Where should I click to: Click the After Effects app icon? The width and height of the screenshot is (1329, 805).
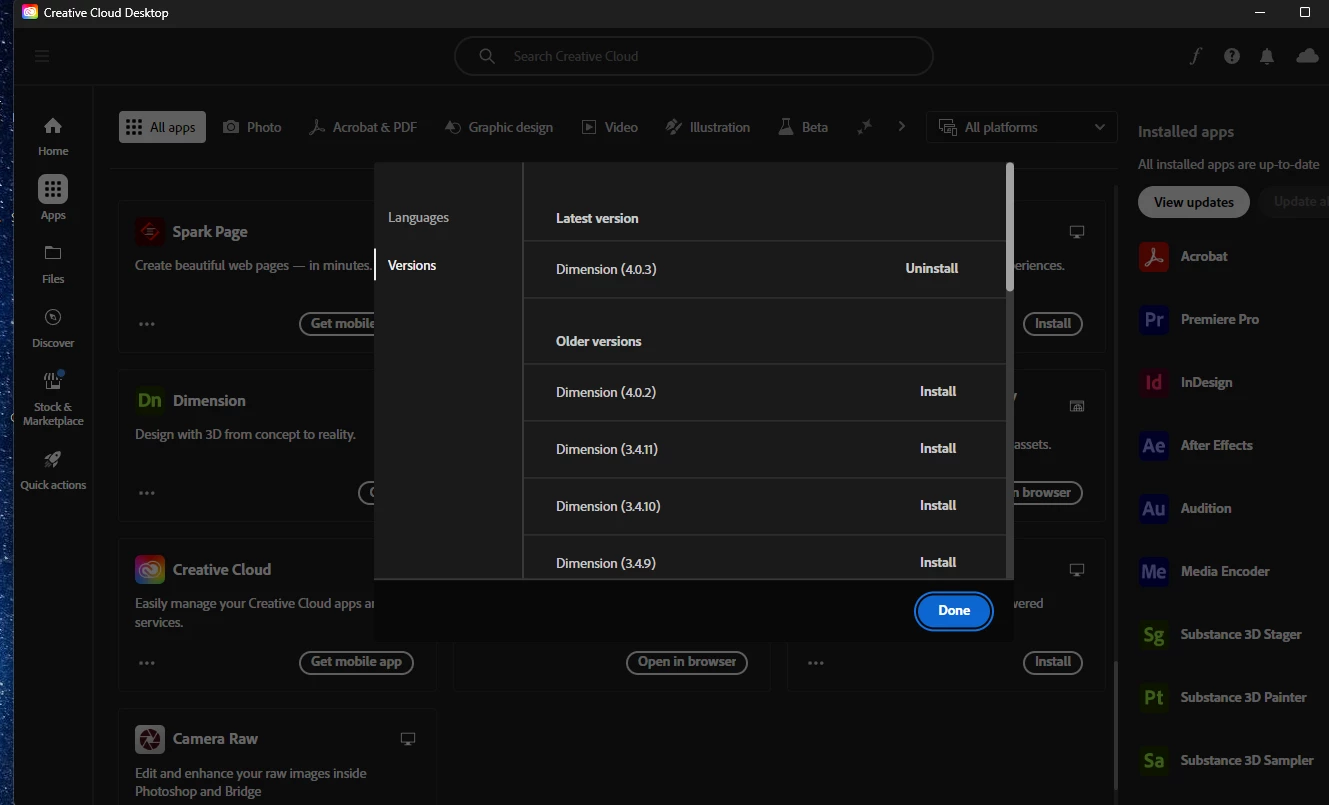tap(1154, 445)
